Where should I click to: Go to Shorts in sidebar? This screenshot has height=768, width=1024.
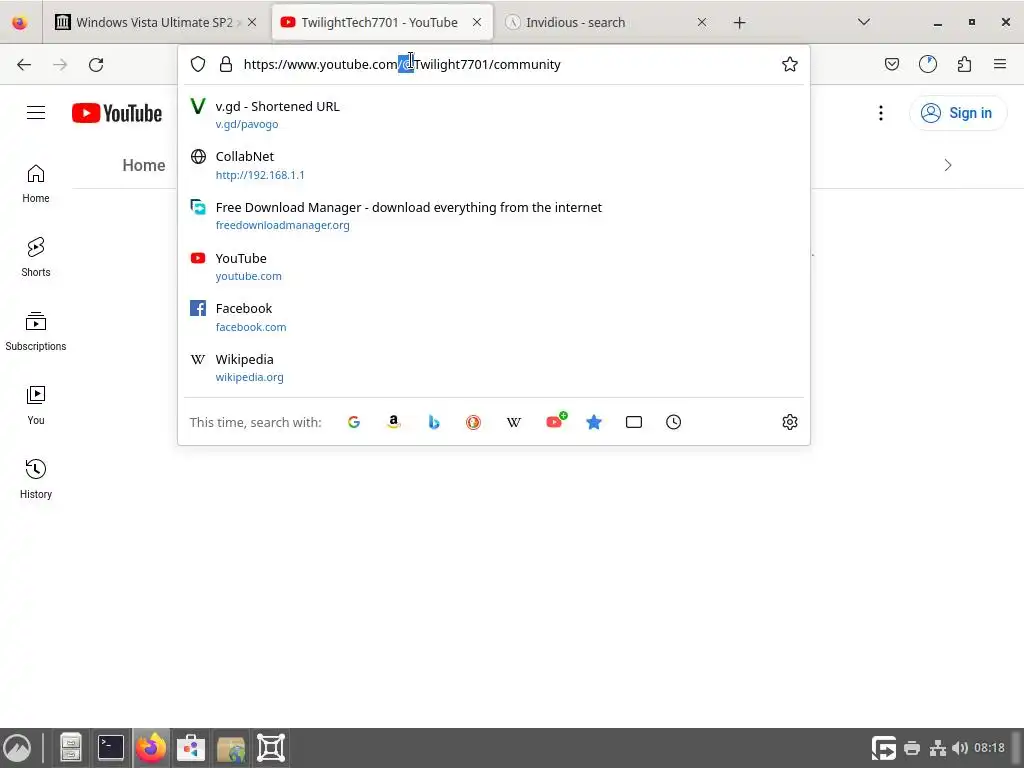click(36, 257)
